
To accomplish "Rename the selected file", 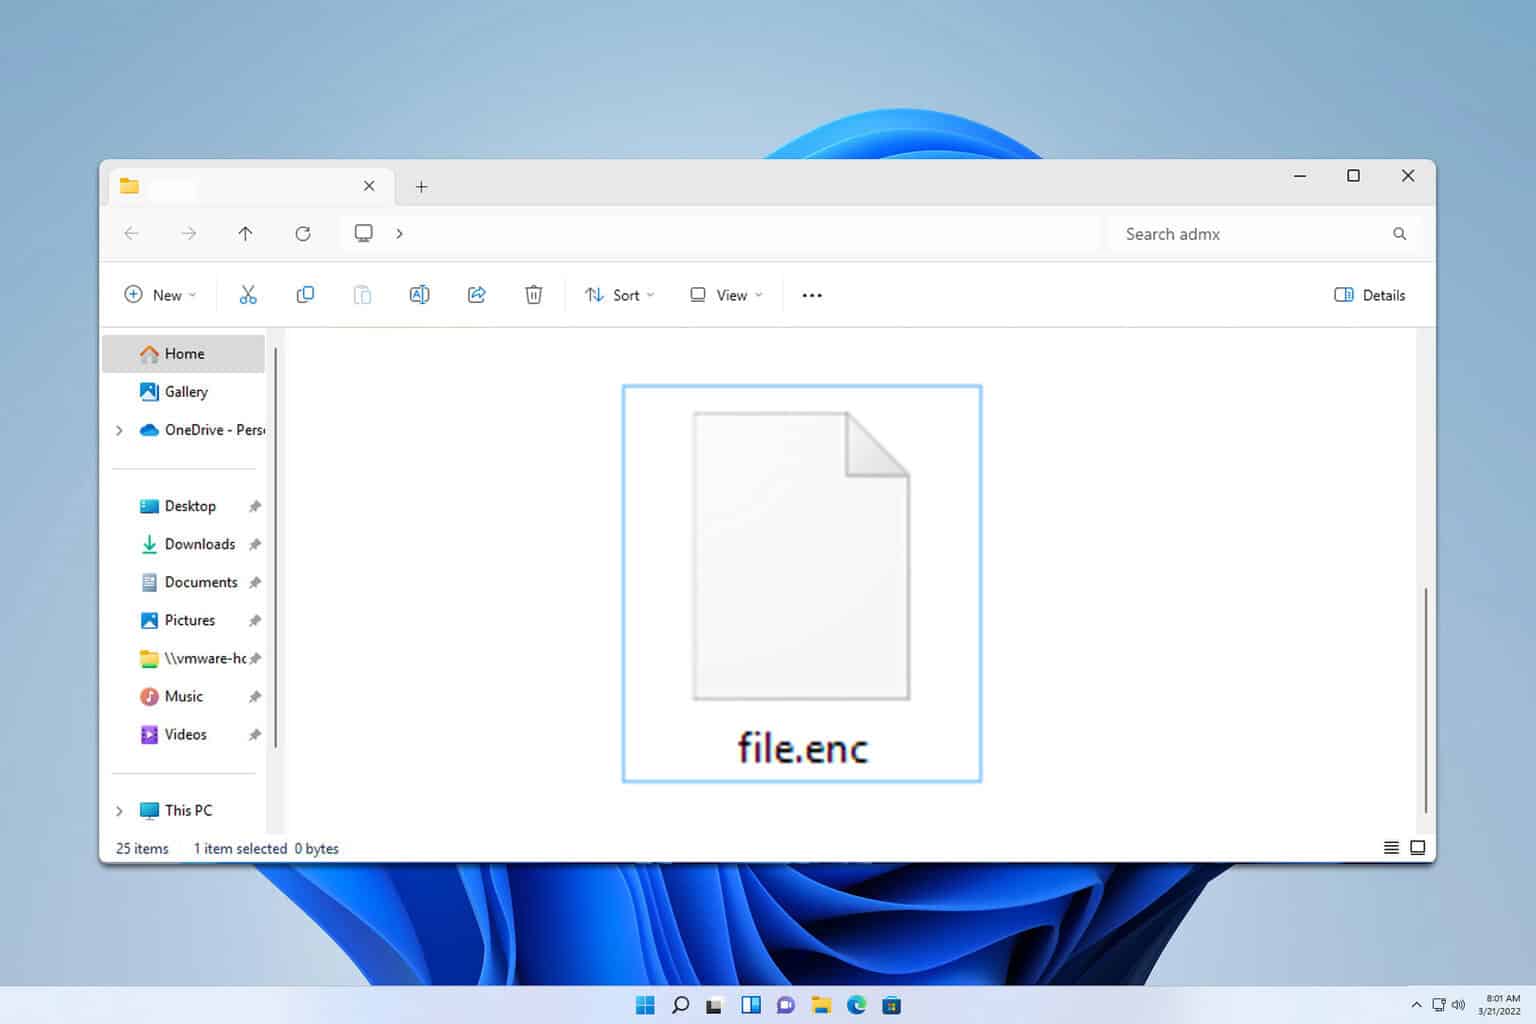I will (x=419, y=295).
